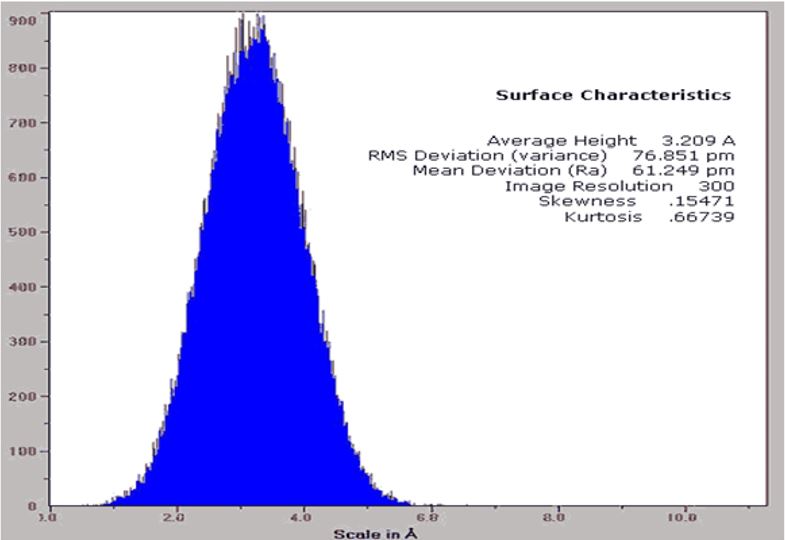Select the Mean Deviation value 61.249 pm

pyautogui.click(x=683, y=171)
